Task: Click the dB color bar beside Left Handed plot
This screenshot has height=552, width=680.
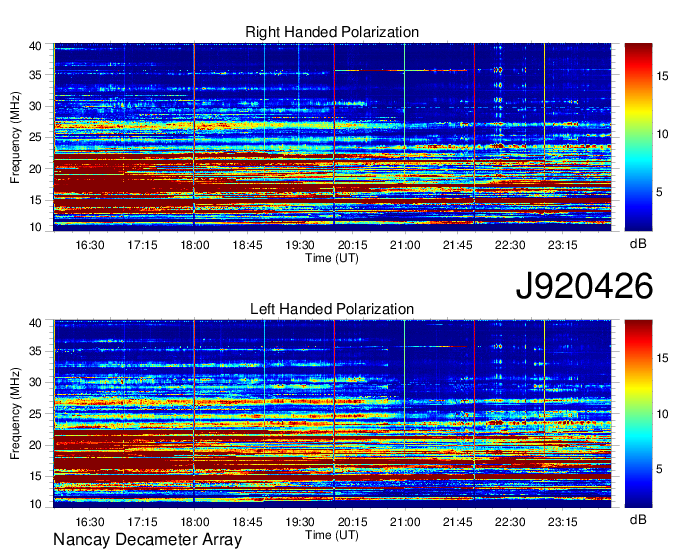Action: coord(638,414)
